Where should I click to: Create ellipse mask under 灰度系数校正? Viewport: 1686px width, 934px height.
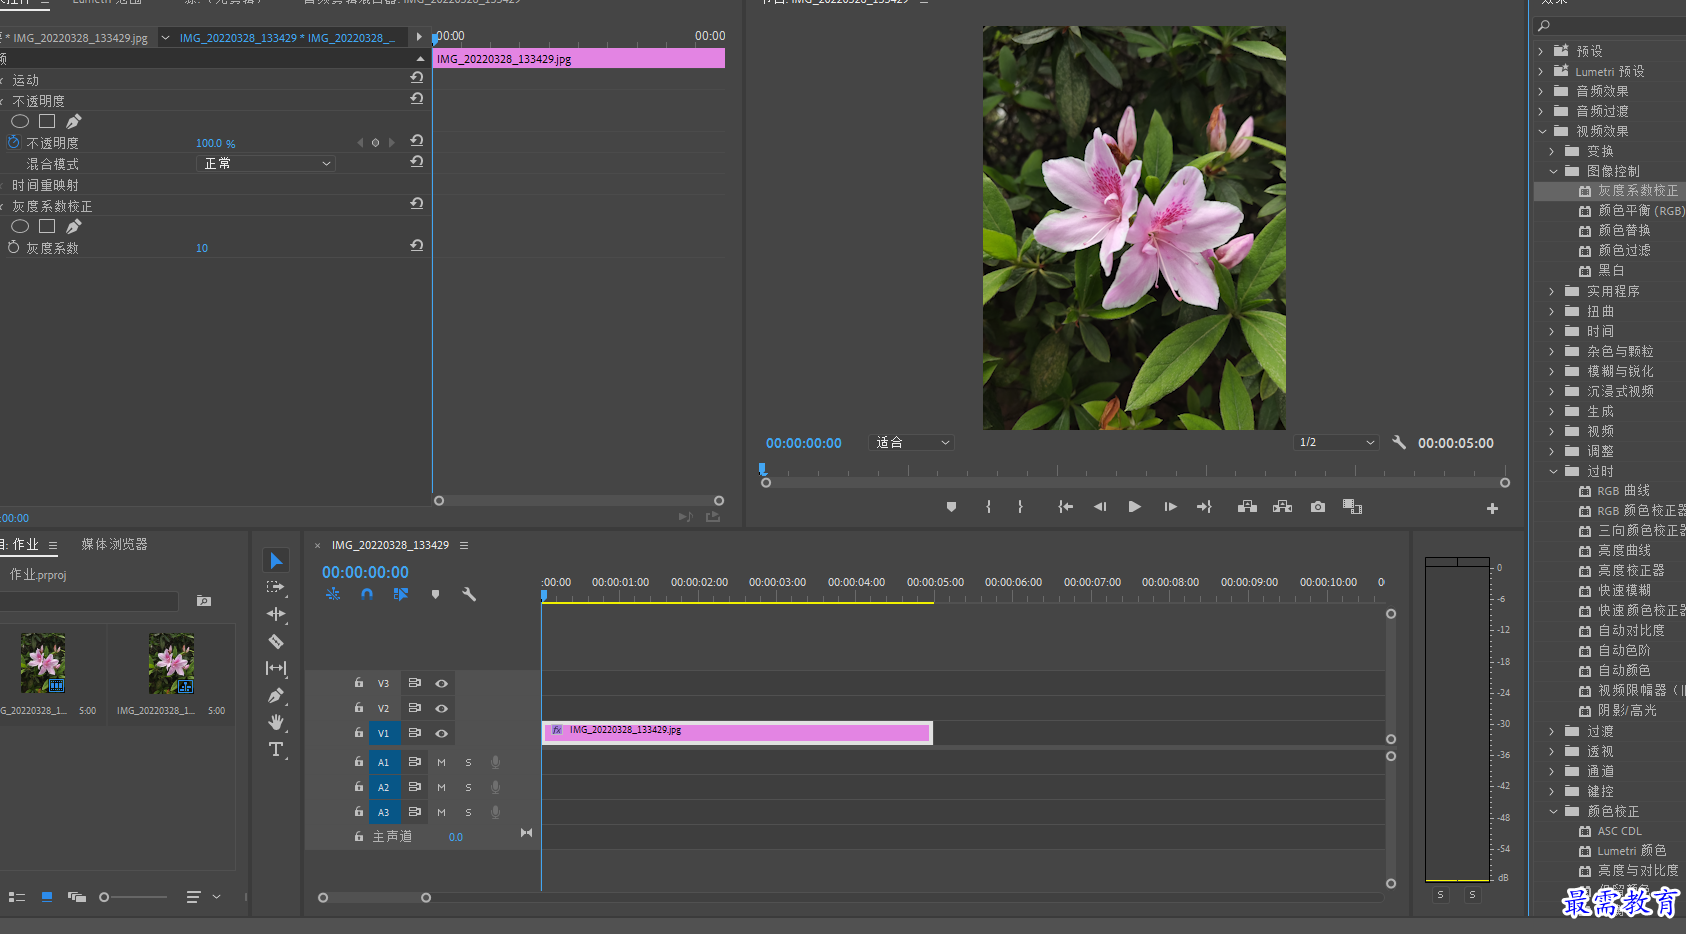[x=20, y=226]
